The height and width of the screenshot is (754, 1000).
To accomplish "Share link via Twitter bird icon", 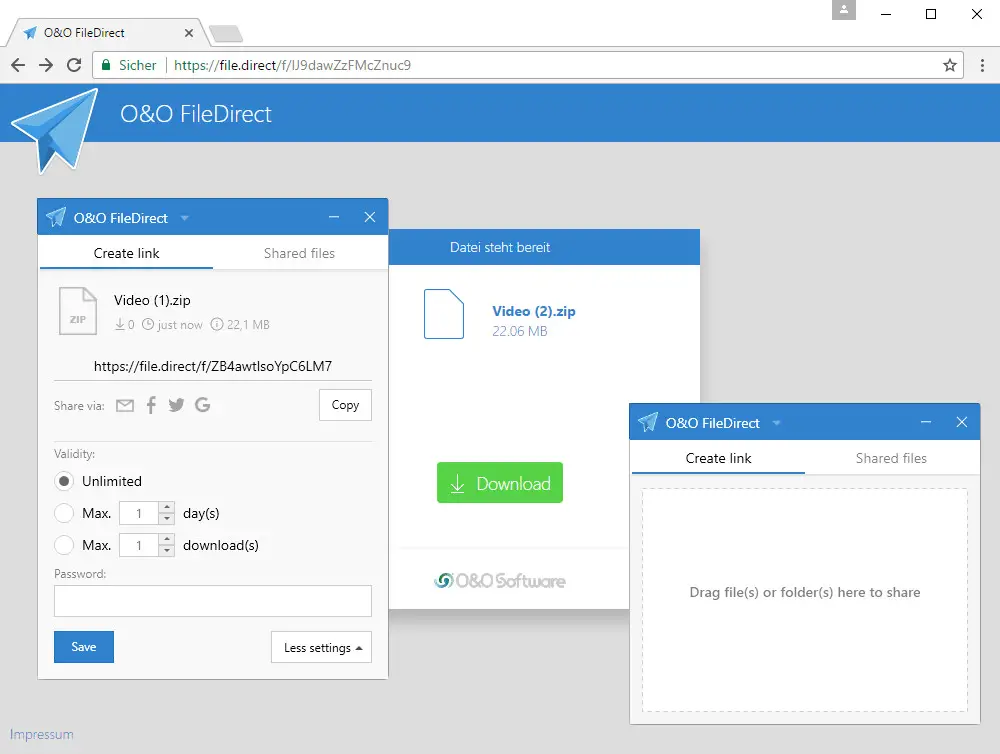I will point(177,405).
